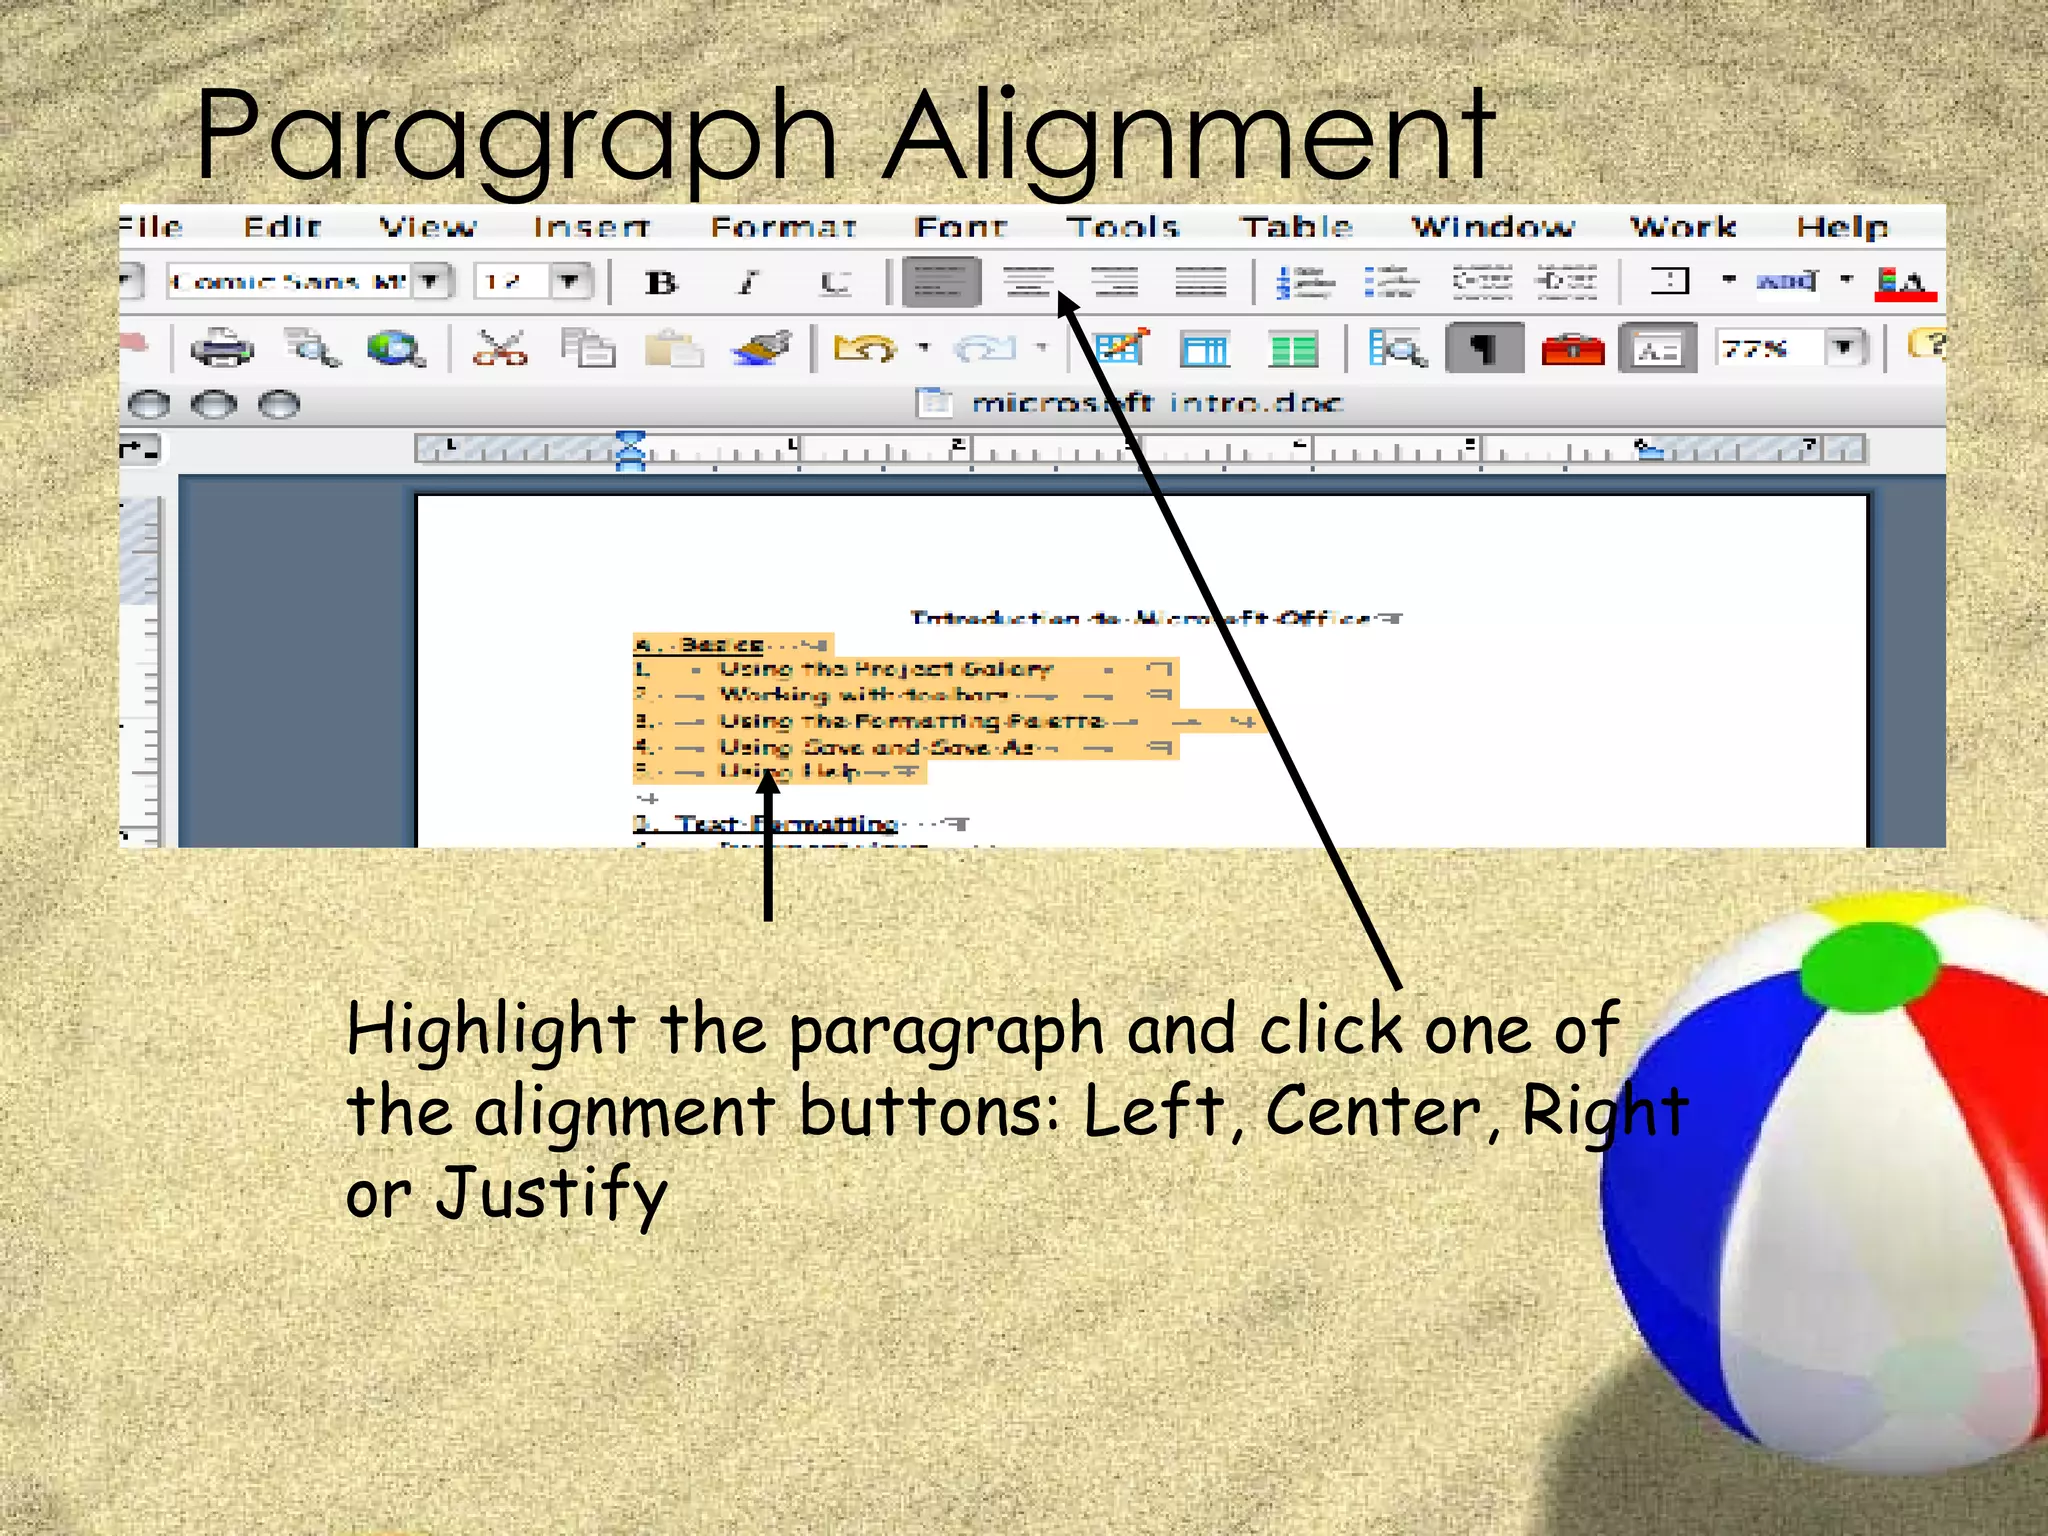
Task: Click the Insert Table icon
Action: pyautogui.click(x=1205, y=350)
